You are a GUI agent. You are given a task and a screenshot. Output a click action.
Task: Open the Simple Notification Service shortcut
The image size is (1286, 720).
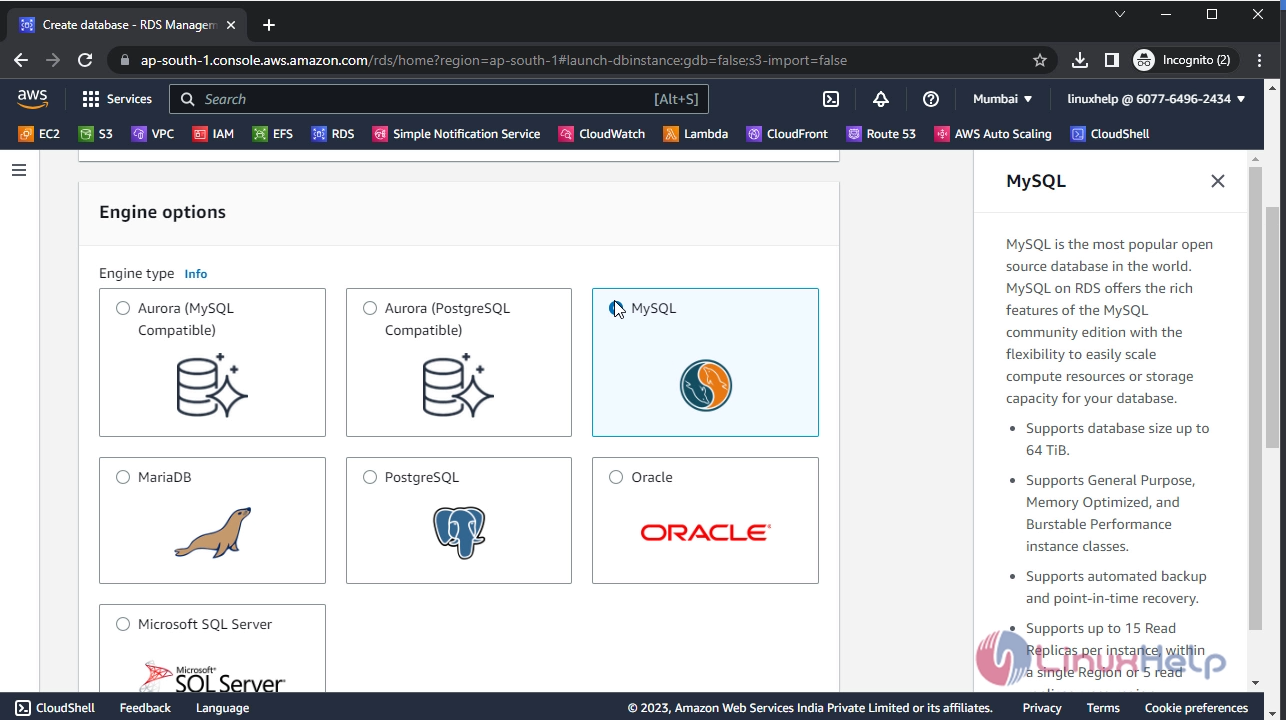pos(456,134)
